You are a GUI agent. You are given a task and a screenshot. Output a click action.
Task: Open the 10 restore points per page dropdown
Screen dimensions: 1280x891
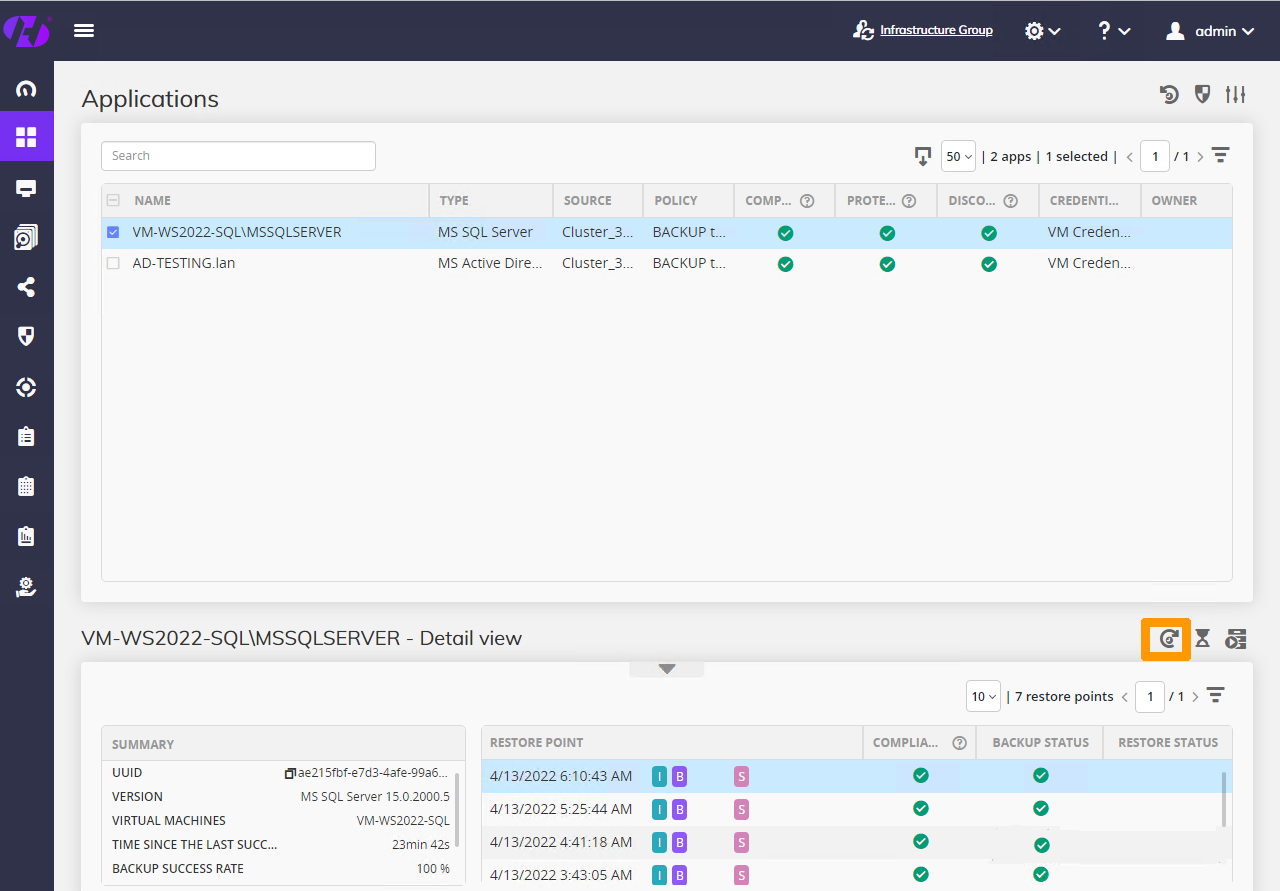[x=983, y=696]
